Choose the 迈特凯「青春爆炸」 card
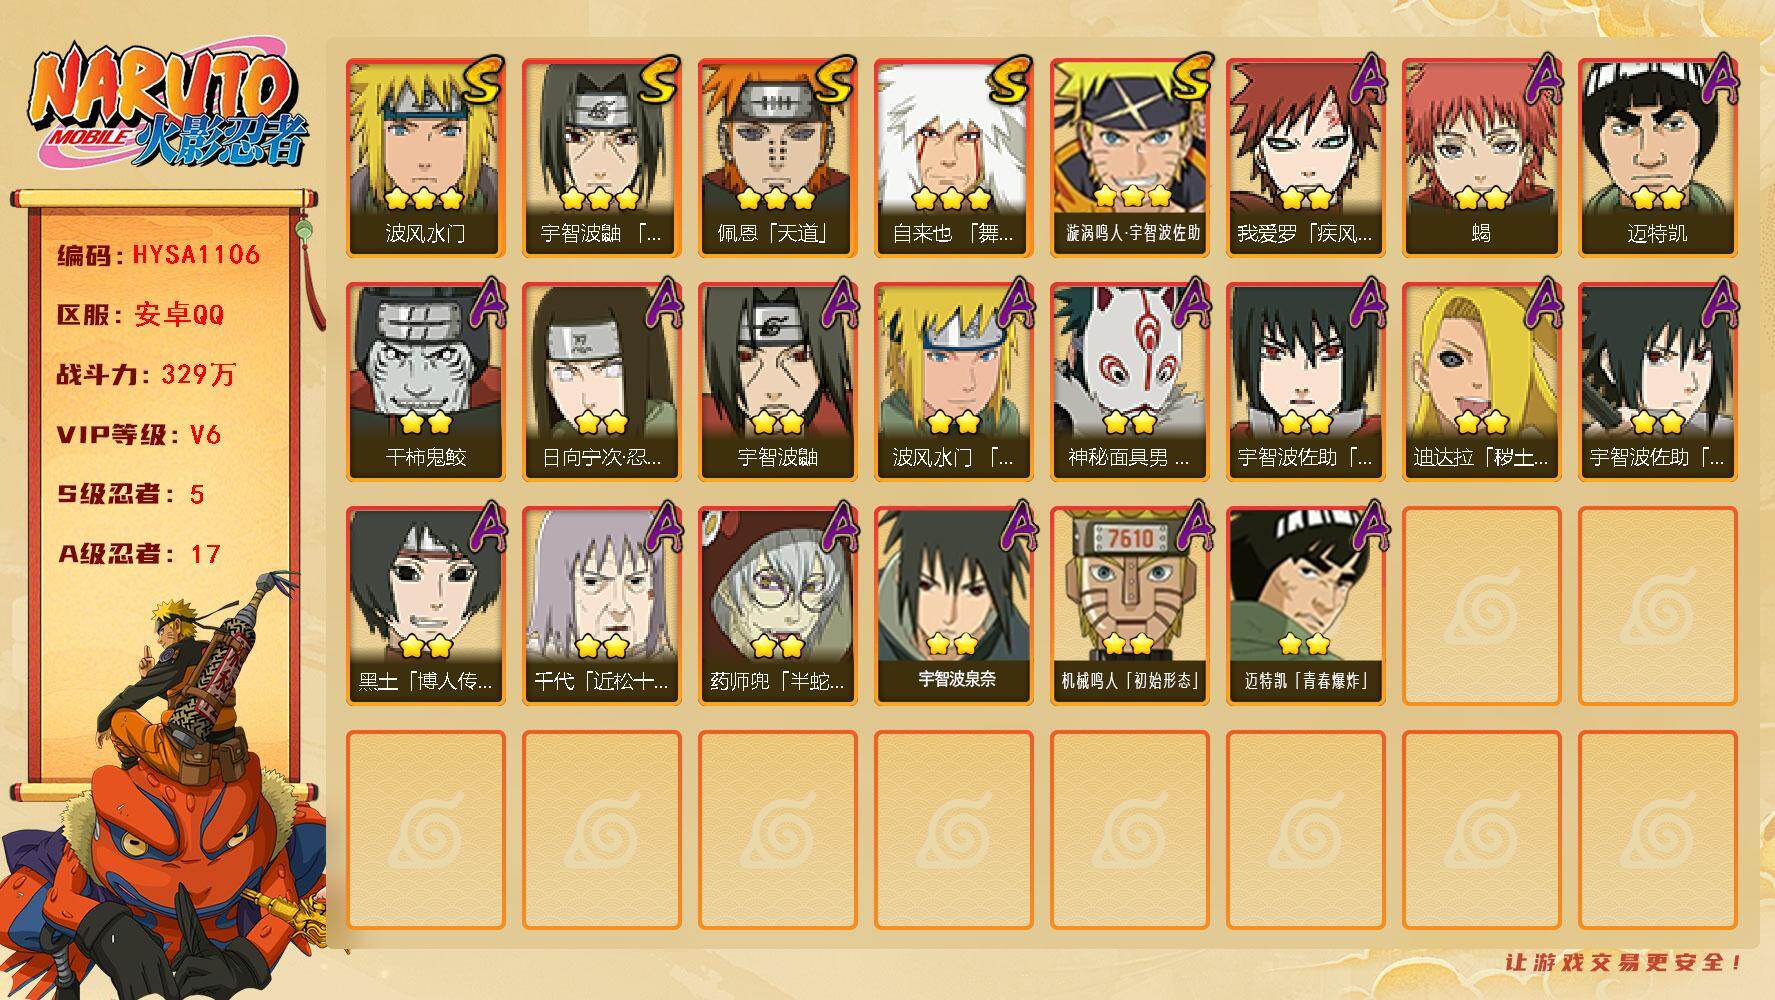This screenshot has height=1000, width=1775. click(1306, 606)
